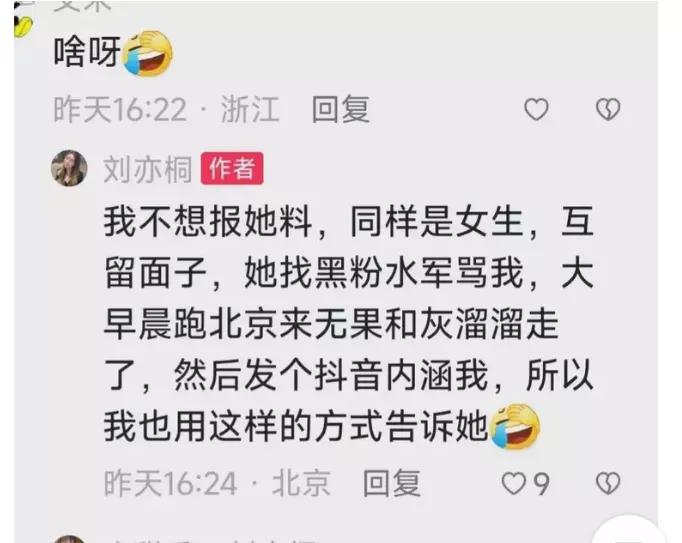The height and width of the screenshot is (543, 682).
Task: Tap the 昨天16:24 · 北京 timestamp
Action: coord(217,483)
